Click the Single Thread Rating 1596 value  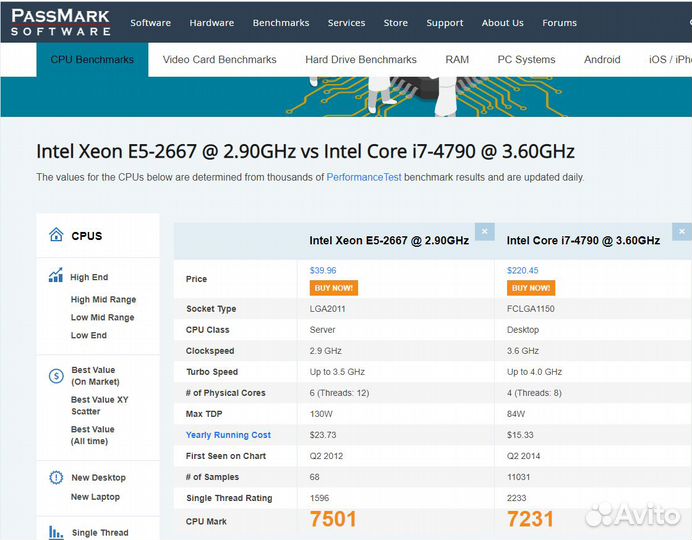point(320,498)
